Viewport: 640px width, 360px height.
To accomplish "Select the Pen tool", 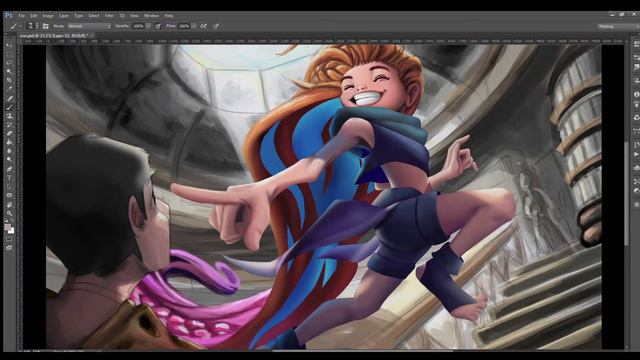I will pos(9,169).
